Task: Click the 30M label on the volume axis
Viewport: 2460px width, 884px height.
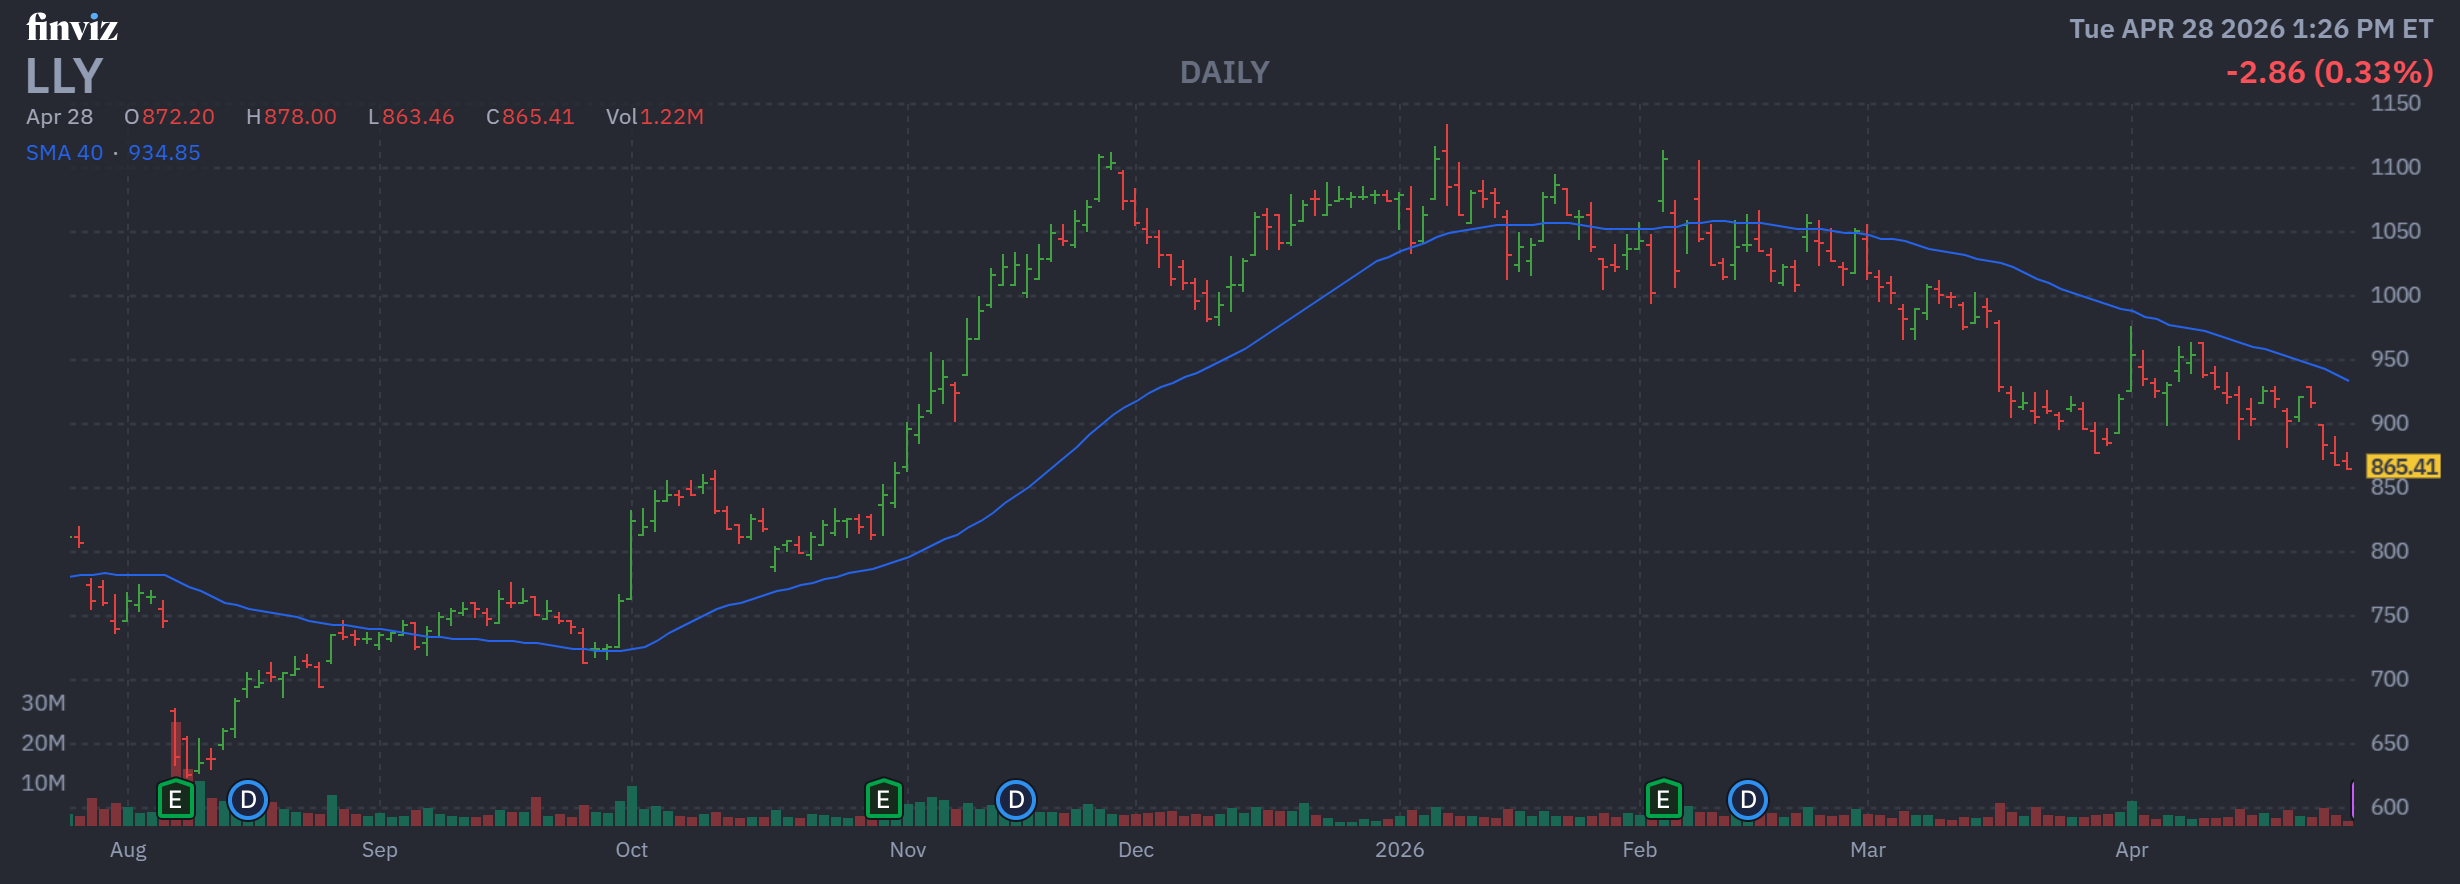Action: click(43, 703)
